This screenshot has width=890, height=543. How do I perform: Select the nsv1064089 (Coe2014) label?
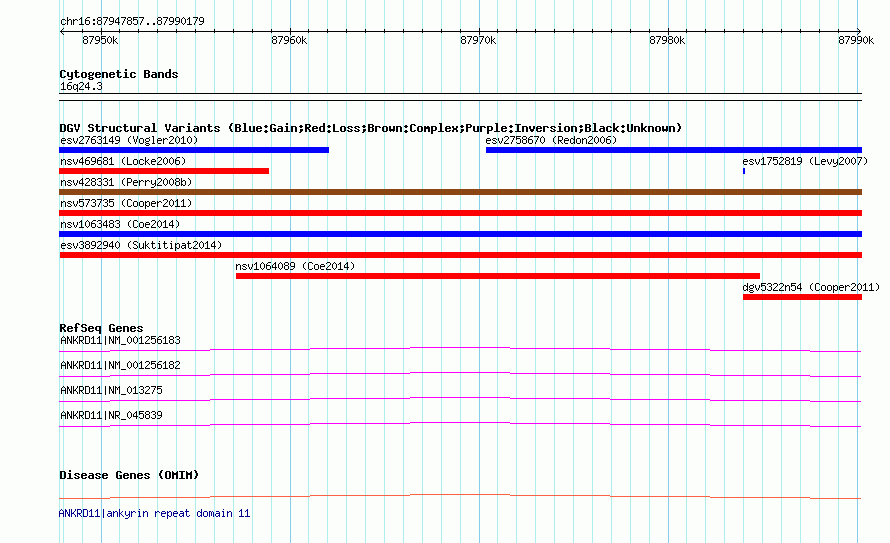(295, 266)
